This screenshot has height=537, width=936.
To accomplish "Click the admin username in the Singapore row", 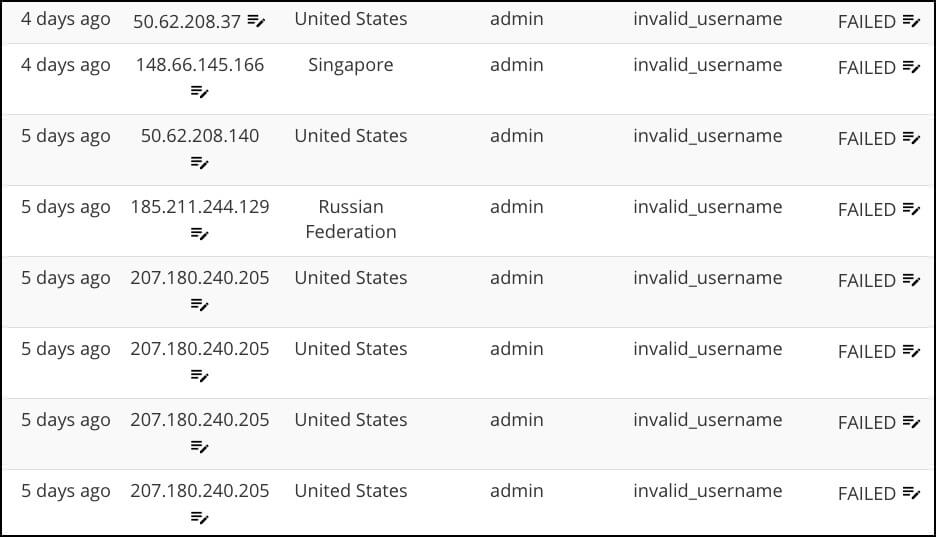I will [x=517, y=65].
